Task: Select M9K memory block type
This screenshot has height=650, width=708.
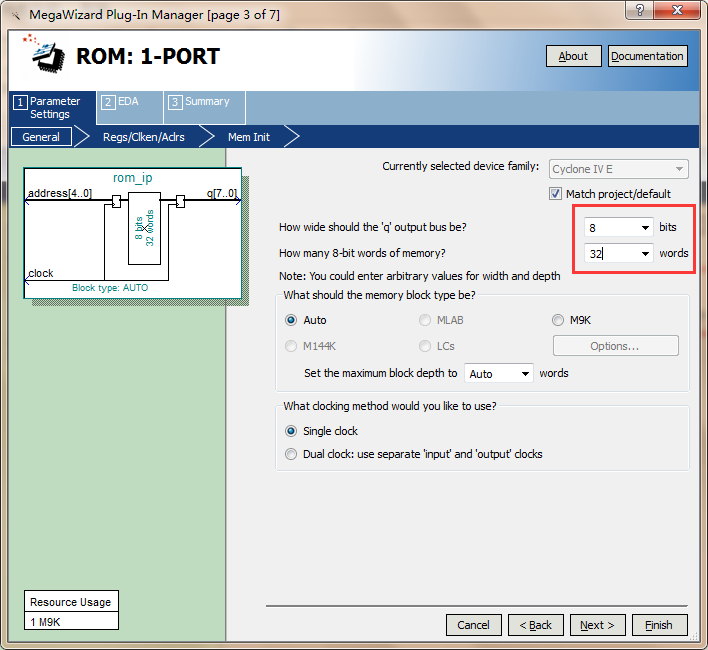Action: pyautogui.click(x=558, y=320)
